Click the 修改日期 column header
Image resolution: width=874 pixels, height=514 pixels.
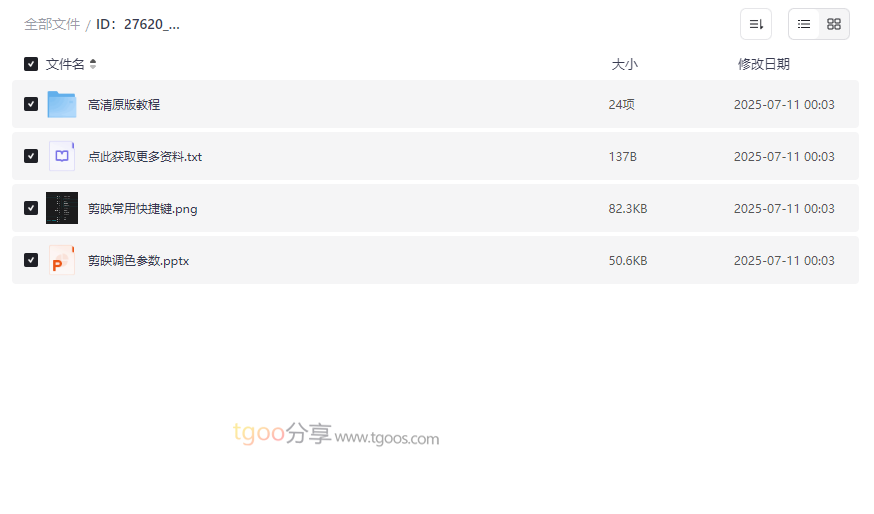click(763, 64)
